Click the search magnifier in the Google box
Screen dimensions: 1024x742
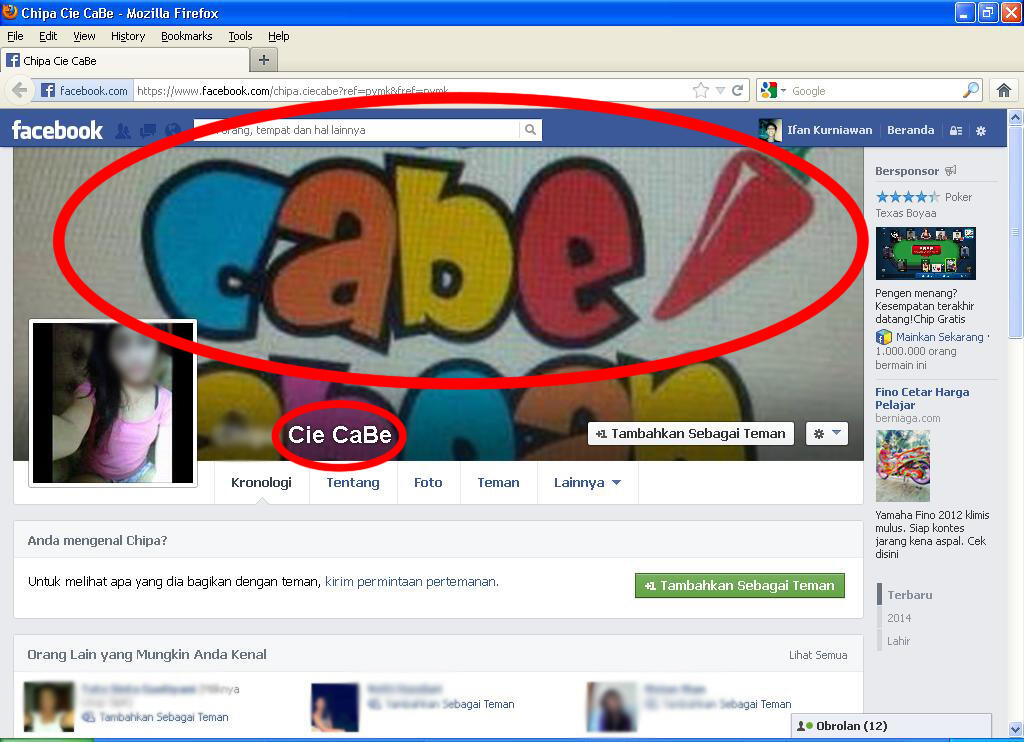971,90
